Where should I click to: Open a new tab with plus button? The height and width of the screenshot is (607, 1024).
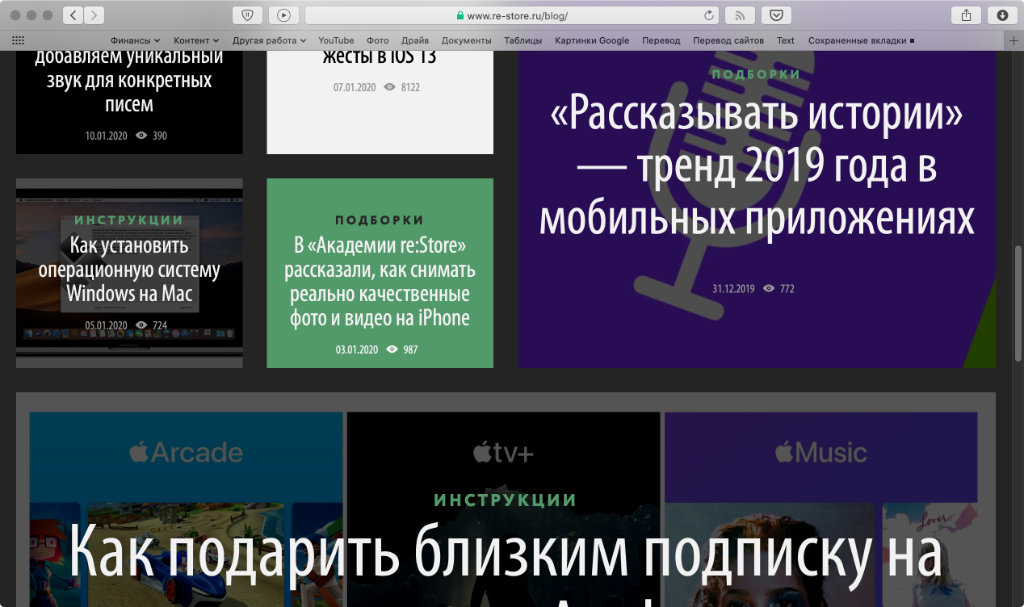point(1015,41)
